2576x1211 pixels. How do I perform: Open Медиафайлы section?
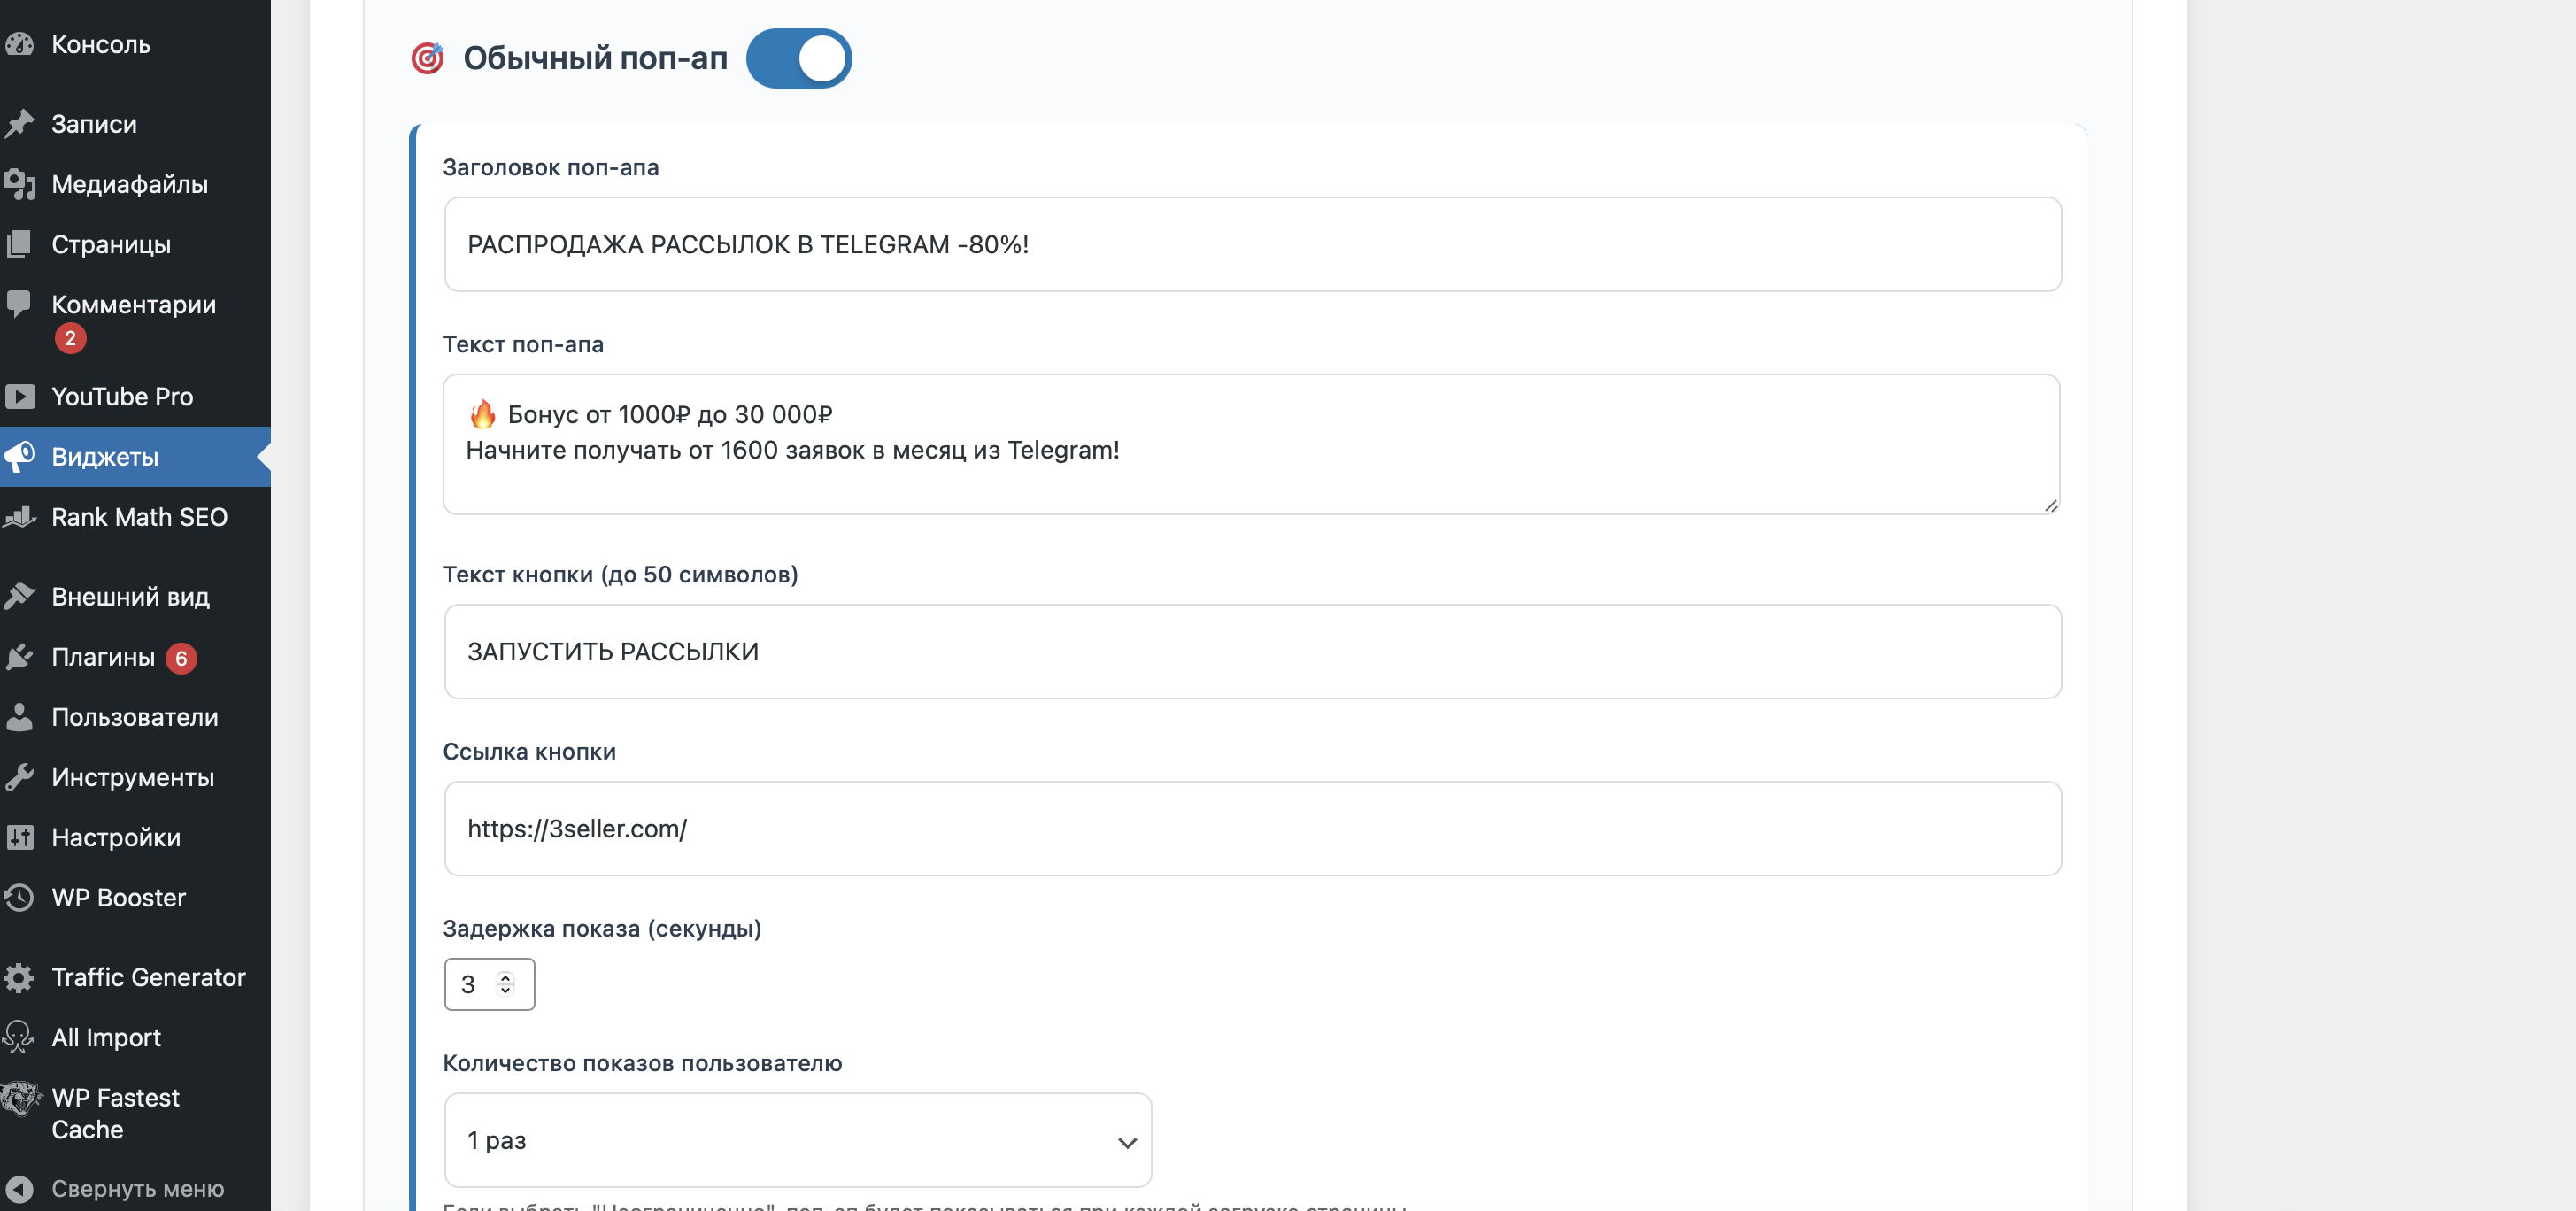135,184
